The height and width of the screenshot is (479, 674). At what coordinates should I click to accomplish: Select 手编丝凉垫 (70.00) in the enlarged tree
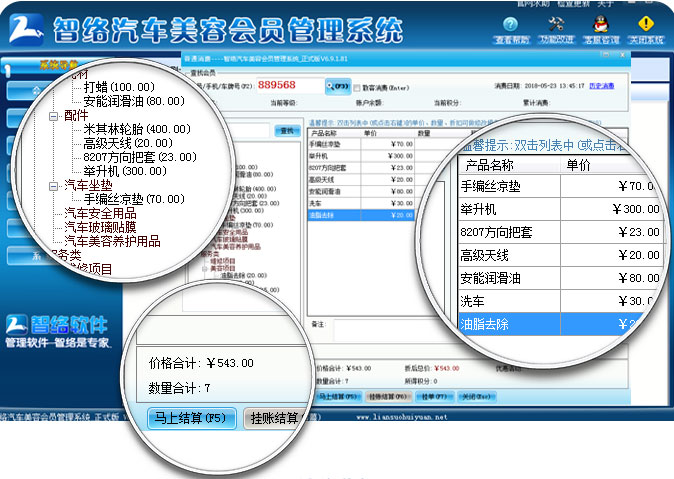pyautogui.click(x=134, y=199)
